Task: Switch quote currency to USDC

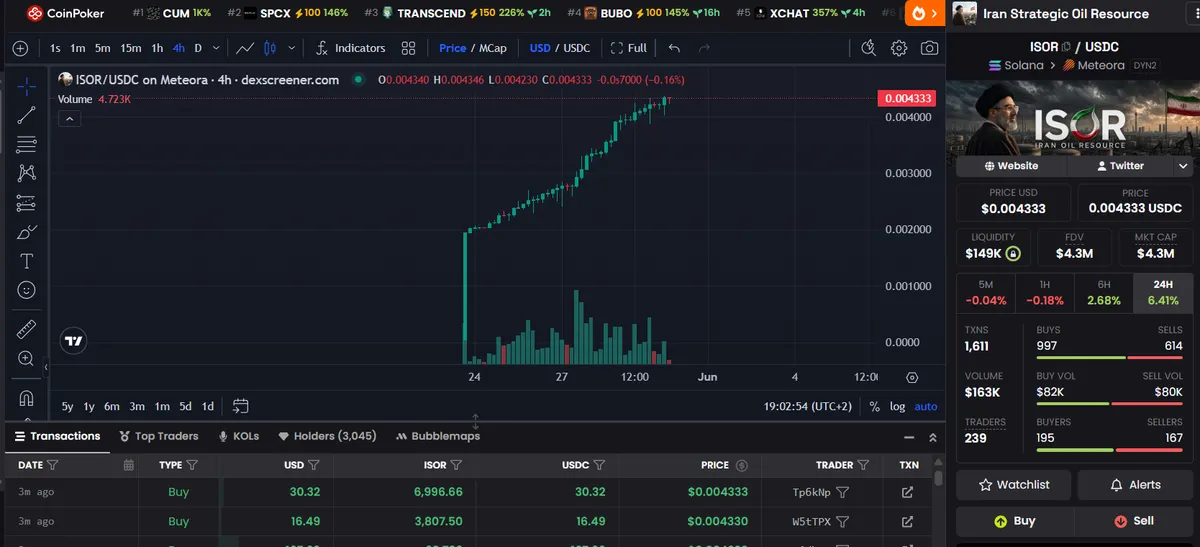Action: point(577,48)
